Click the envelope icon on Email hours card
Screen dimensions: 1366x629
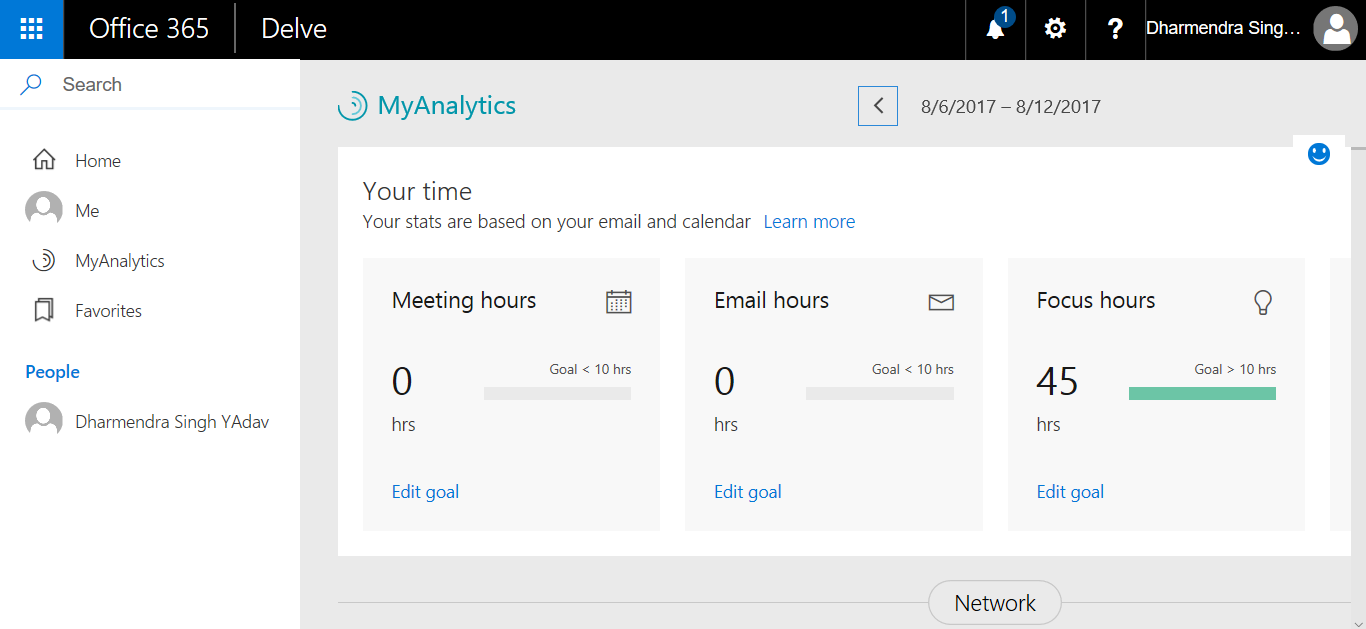[940, 300]
